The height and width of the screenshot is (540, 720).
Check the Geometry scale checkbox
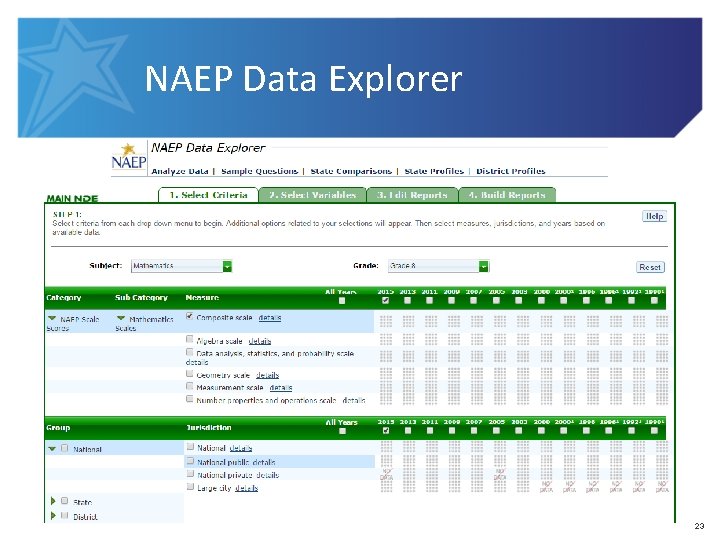pyautogui.click(x=190, y=374)
